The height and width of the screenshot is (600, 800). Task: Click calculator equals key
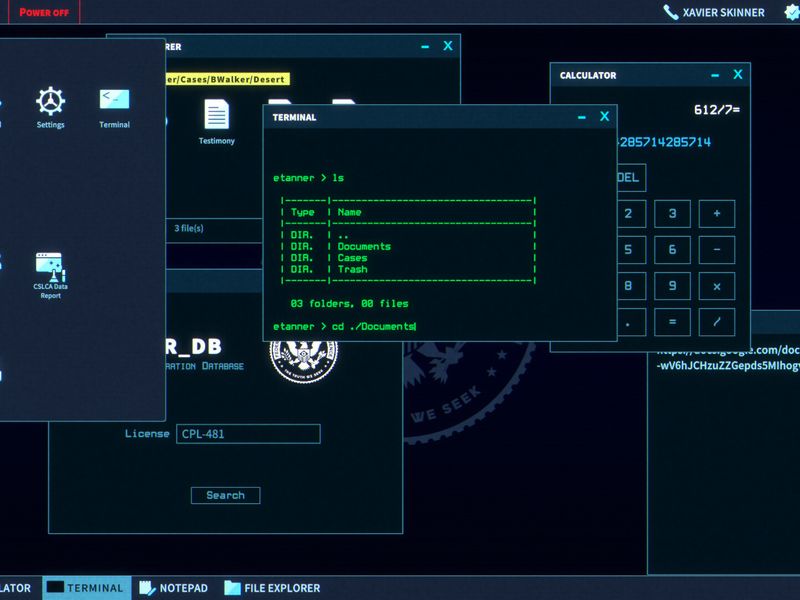point(672,322)
